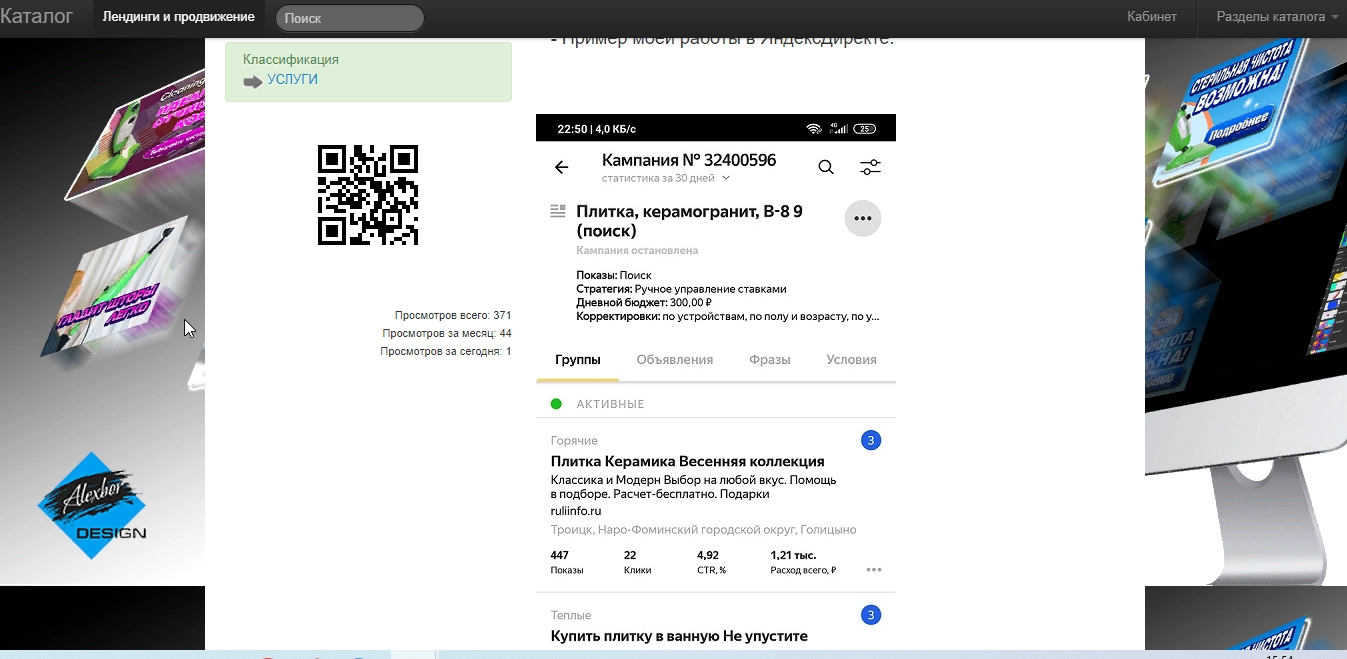Viewport: 1347px width, 659px height.
Task: Click the blue 3 badge in Теплые
Action: tap(871, 615)
